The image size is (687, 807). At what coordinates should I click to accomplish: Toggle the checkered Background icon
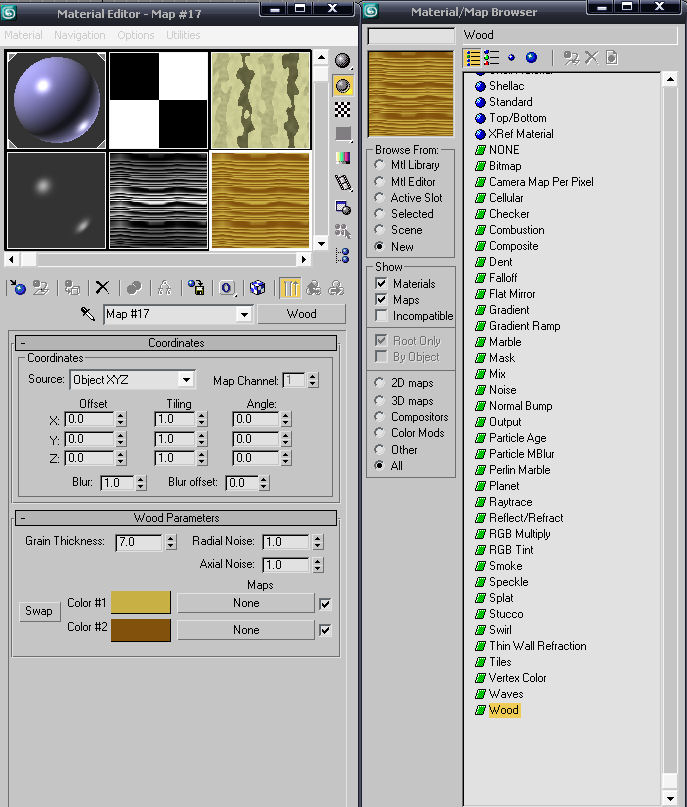tap(343, 109)
